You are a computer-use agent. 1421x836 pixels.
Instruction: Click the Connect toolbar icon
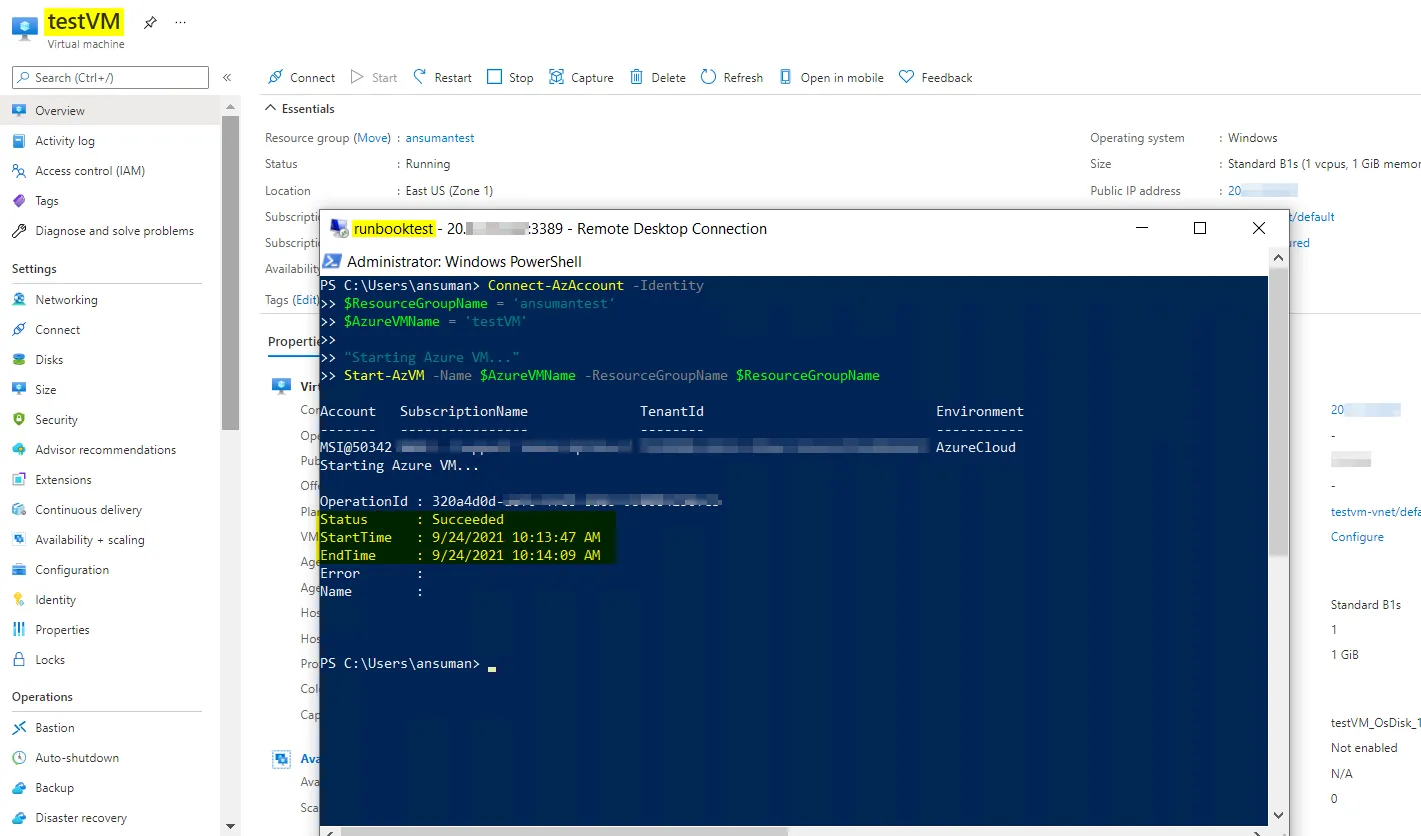276,78
